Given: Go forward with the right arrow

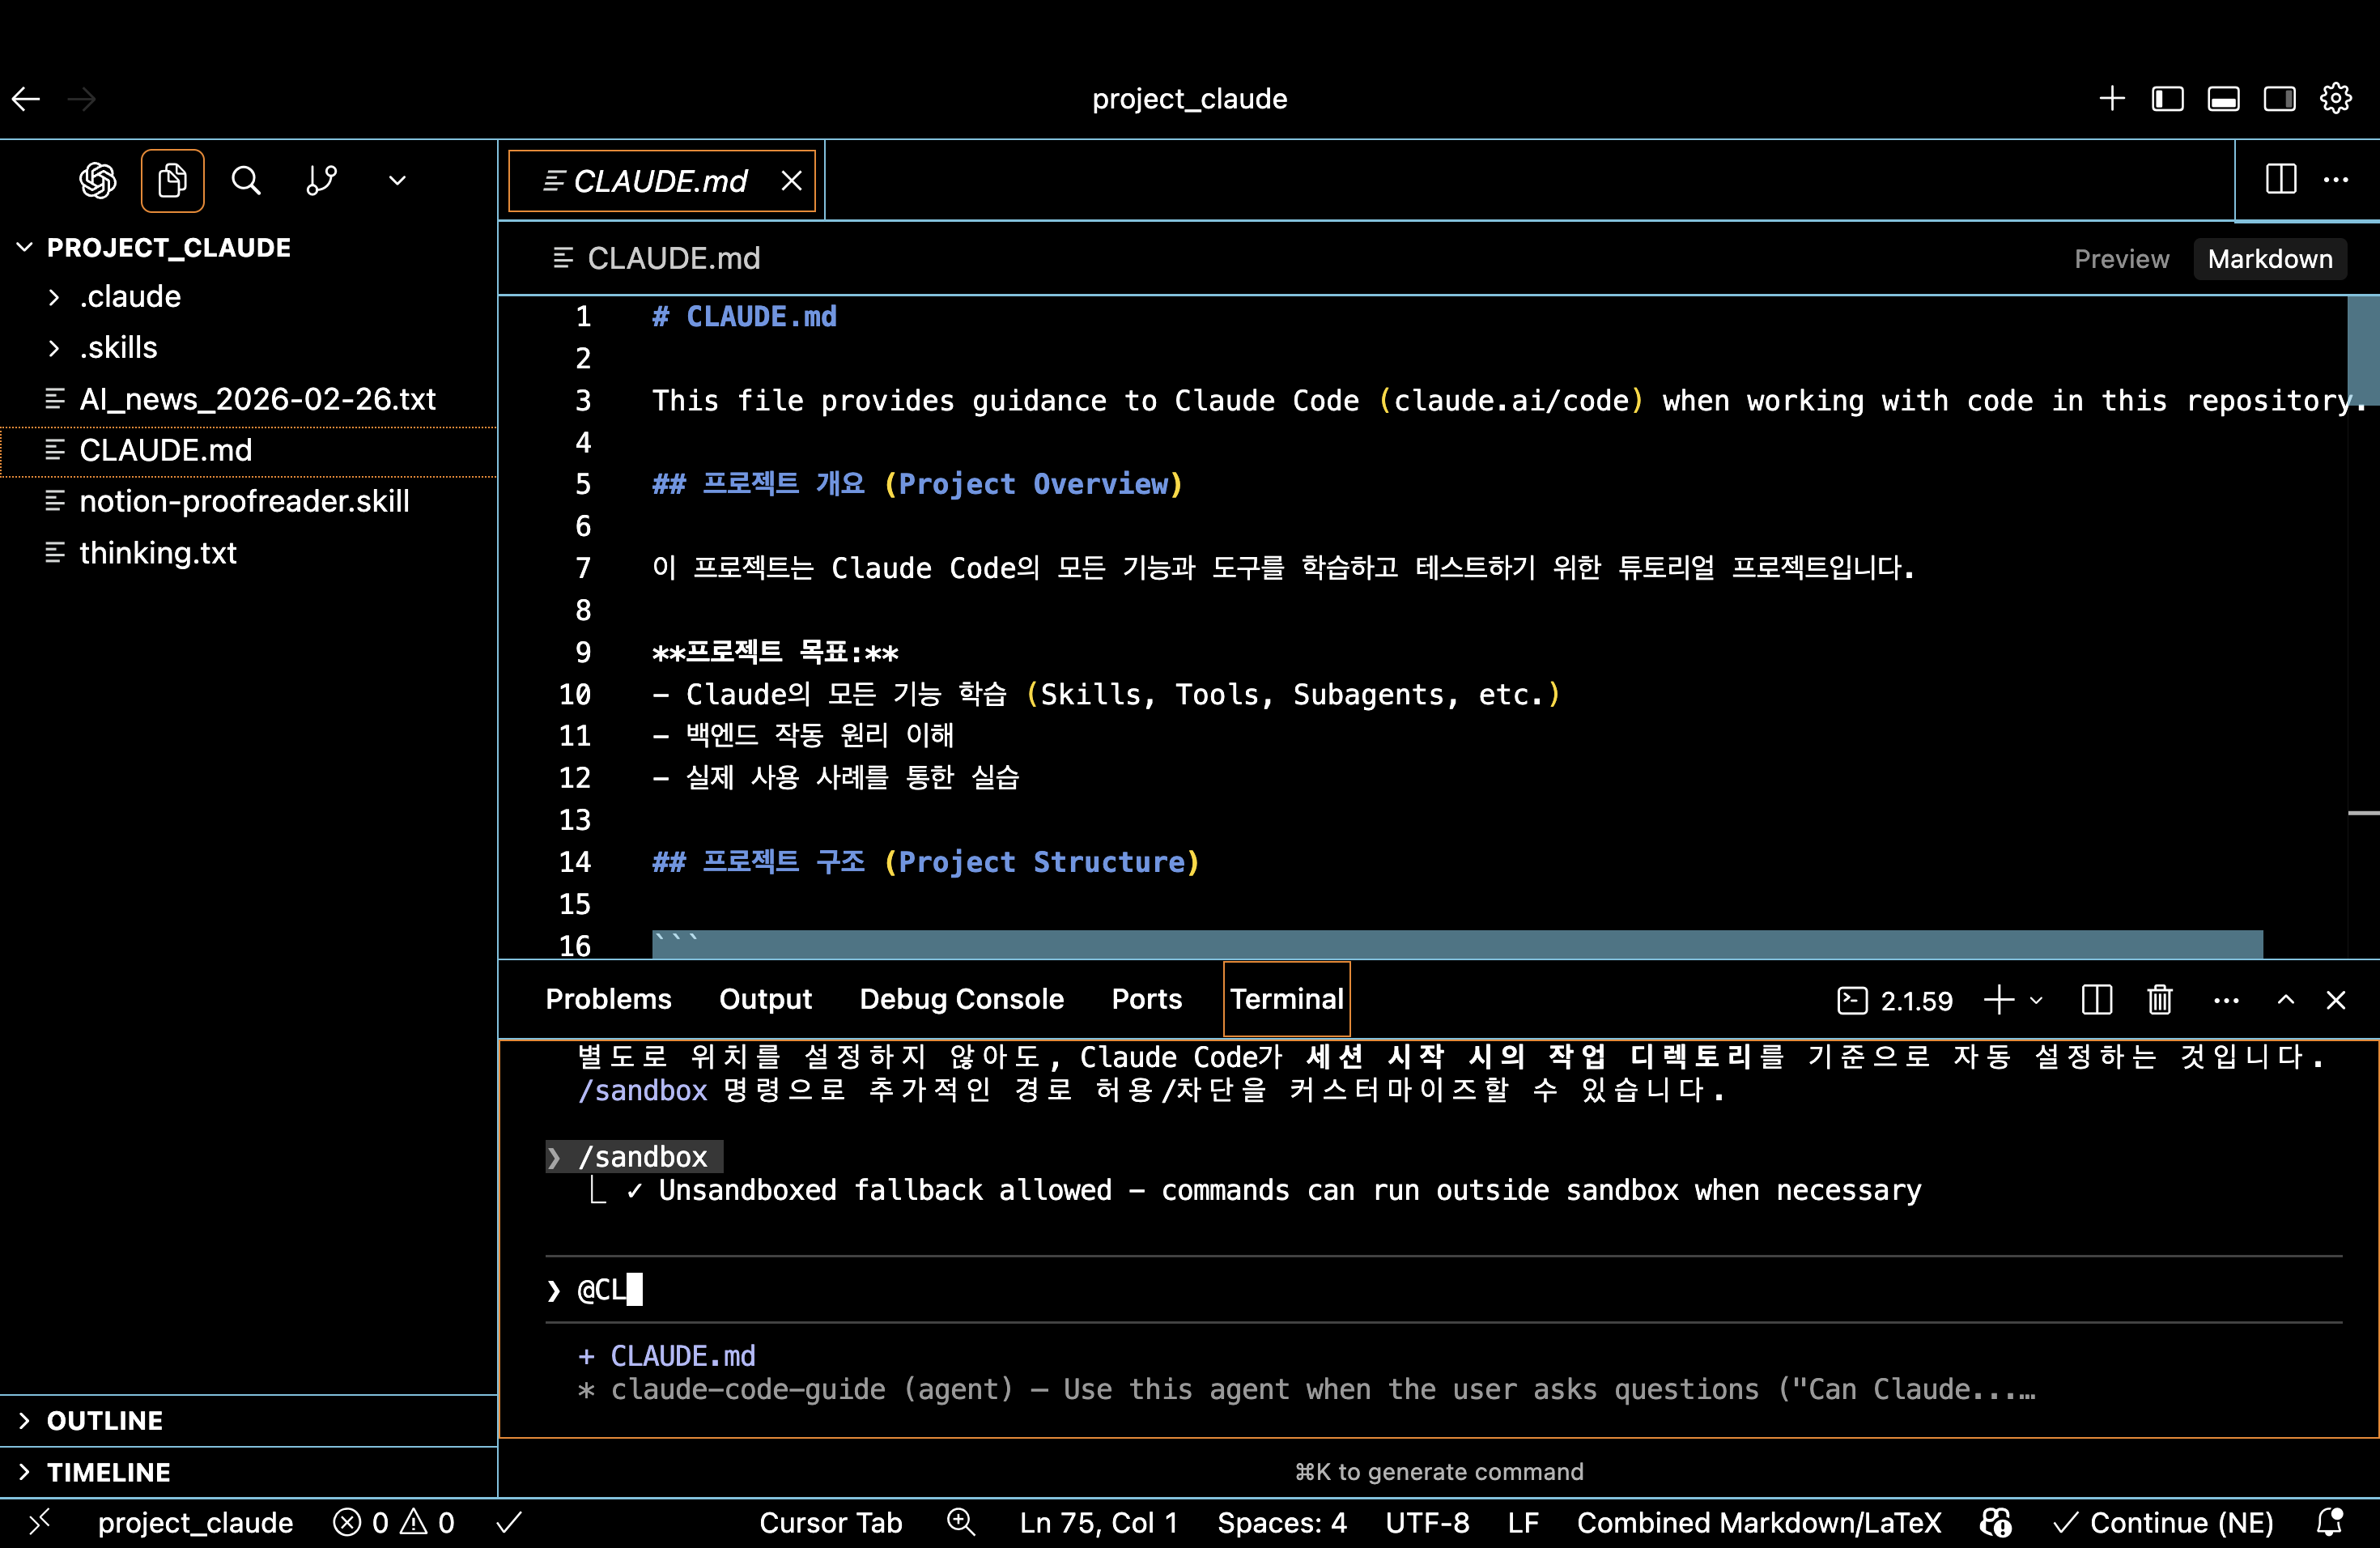Looking at the screenshot, I should click(81, 98).
